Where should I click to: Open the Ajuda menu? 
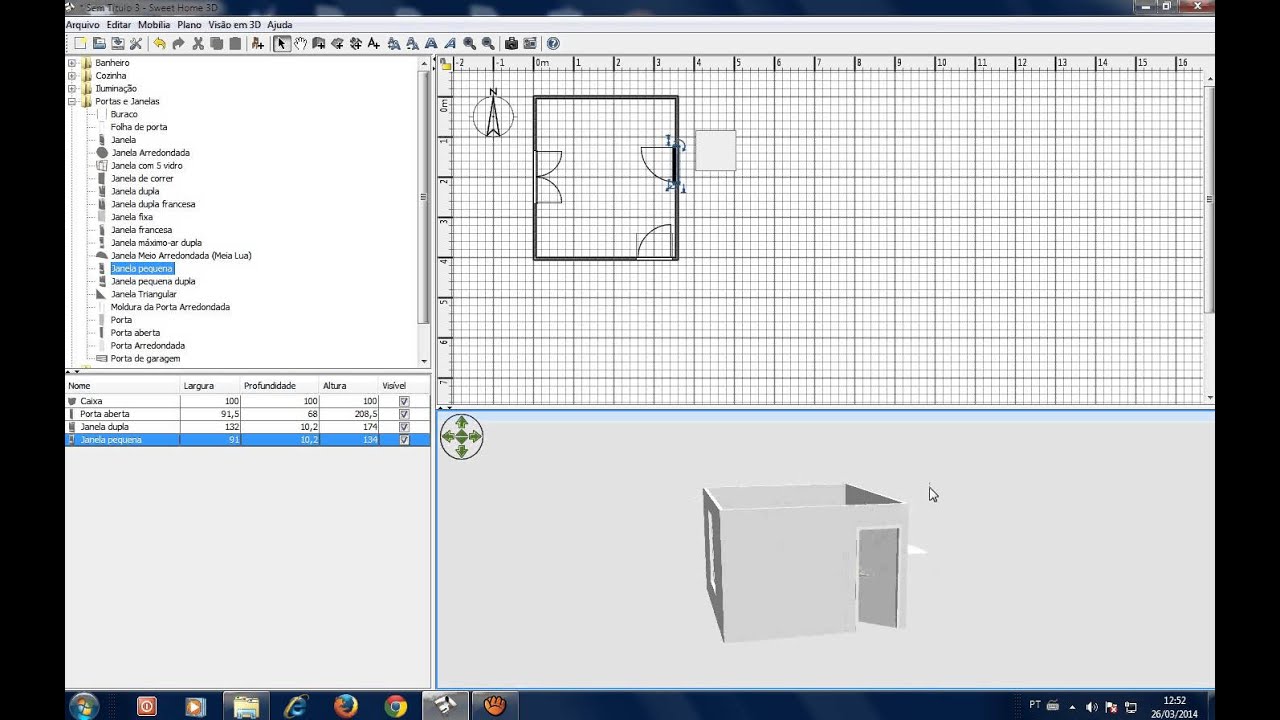[x=280, y=24]
